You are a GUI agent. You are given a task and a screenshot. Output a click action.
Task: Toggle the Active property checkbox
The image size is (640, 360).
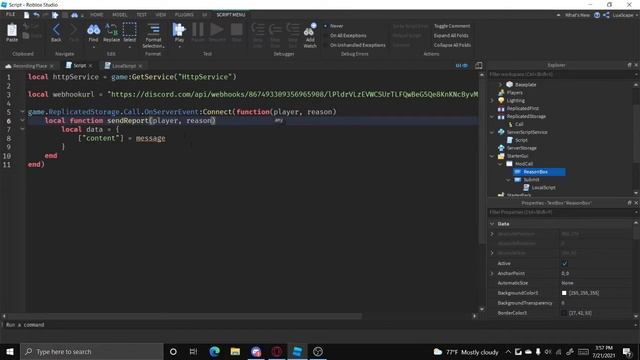click(x=564, y=264)
